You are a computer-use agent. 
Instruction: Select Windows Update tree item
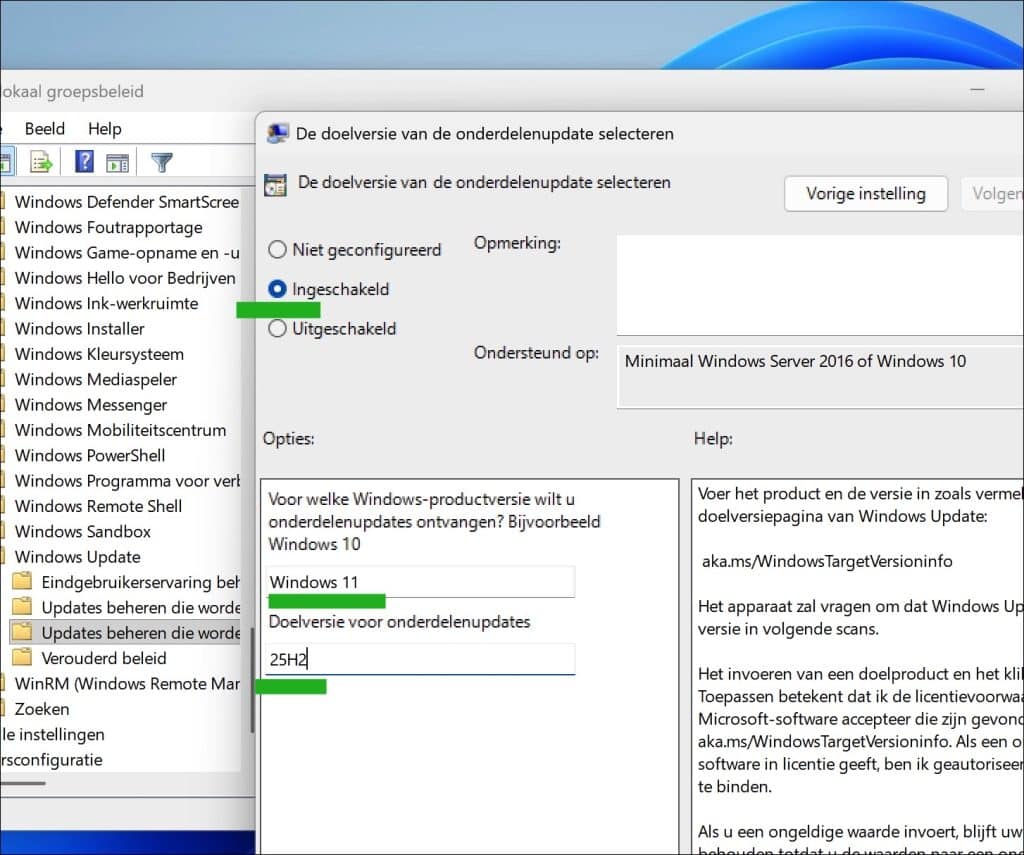point(77,557)
